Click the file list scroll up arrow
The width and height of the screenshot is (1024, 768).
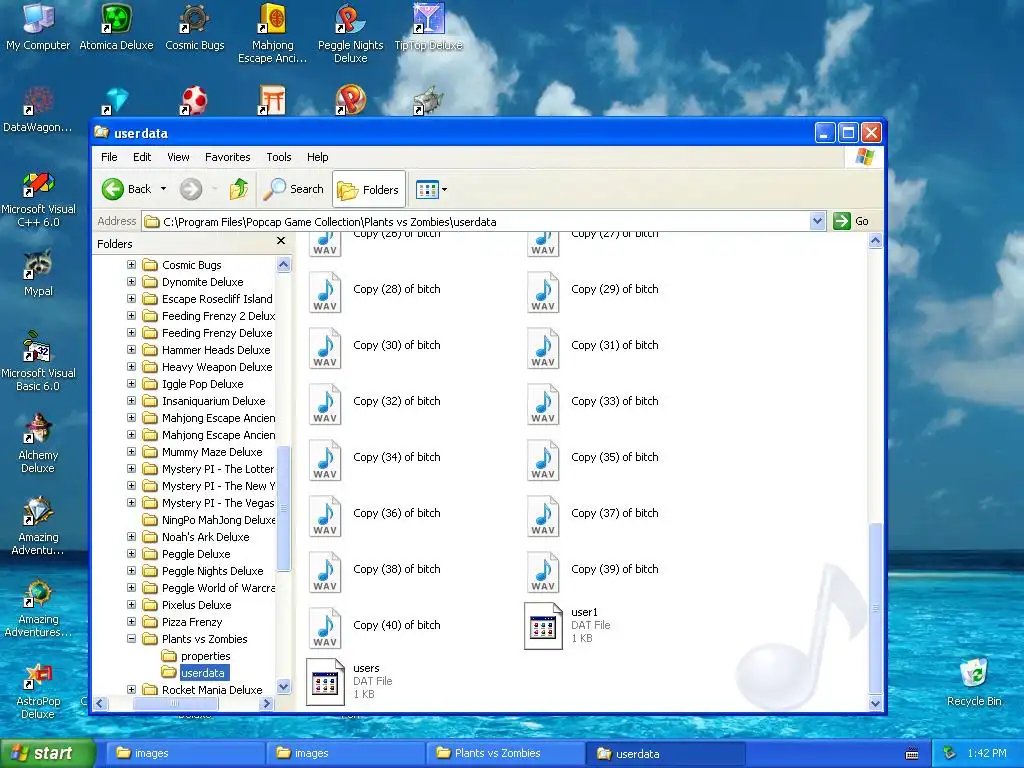click(876, 241)
